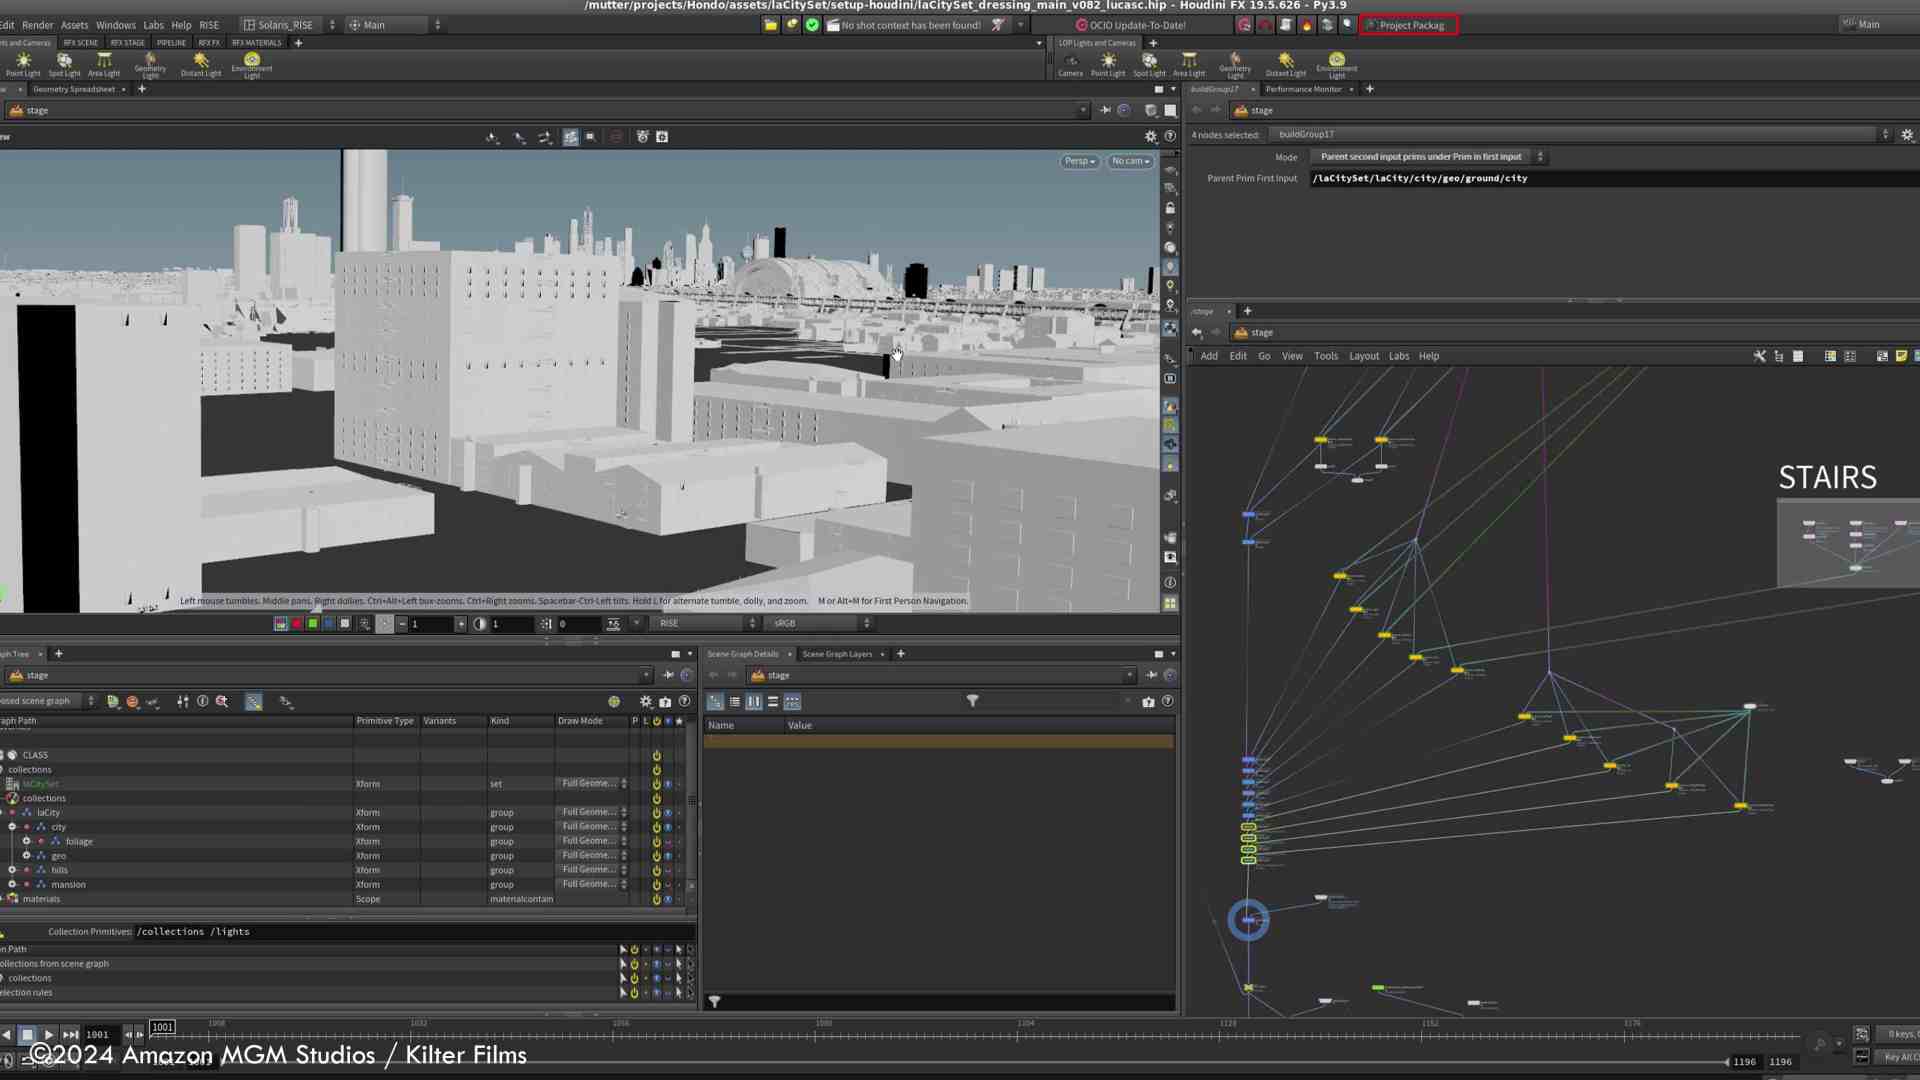Select the Geometry Light shelf tool
Image resolution: width=1920 pixels, height=1080 pixels.
tap(150, 63)
